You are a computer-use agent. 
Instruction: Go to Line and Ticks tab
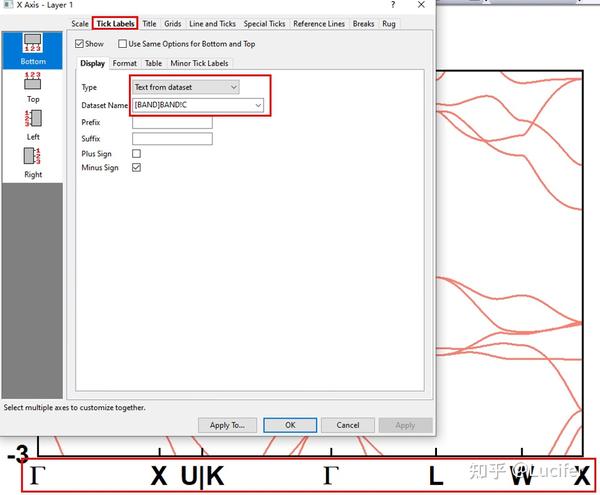point(212,24)
